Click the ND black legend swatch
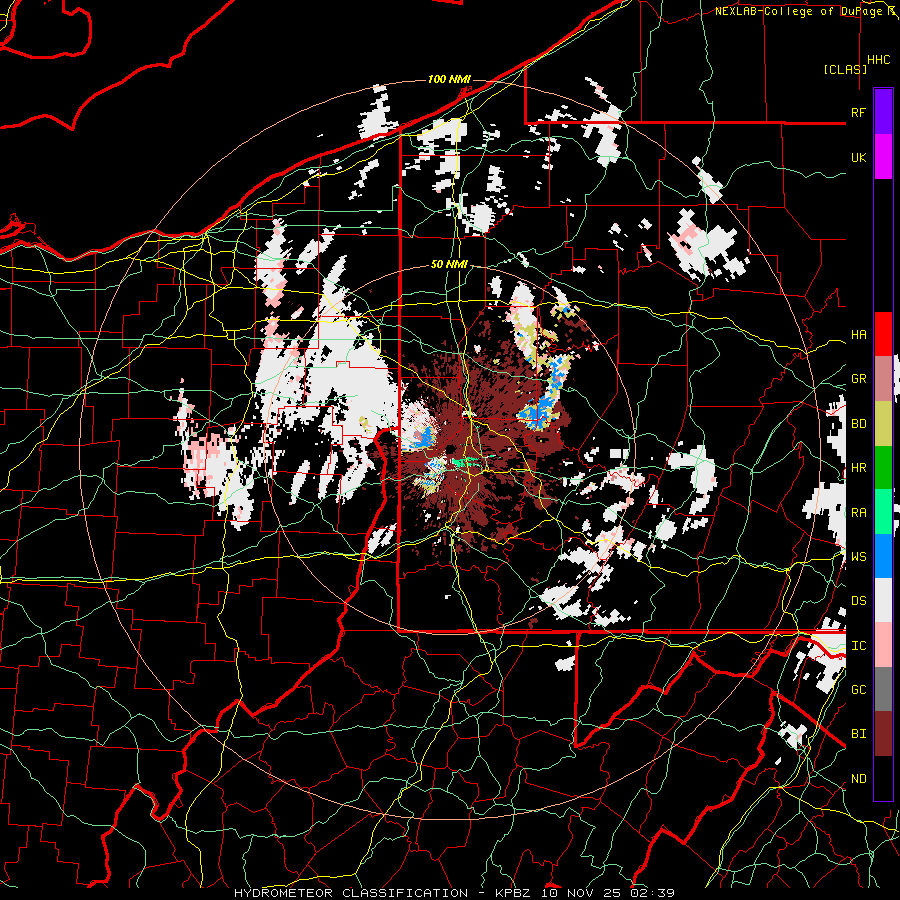Screen dimensions: 900x900 click(883, 778)
